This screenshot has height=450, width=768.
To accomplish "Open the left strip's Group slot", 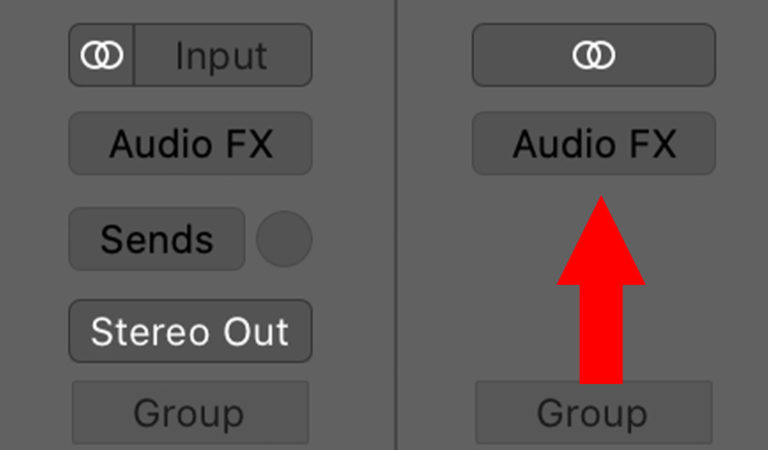I will [190, 412].
